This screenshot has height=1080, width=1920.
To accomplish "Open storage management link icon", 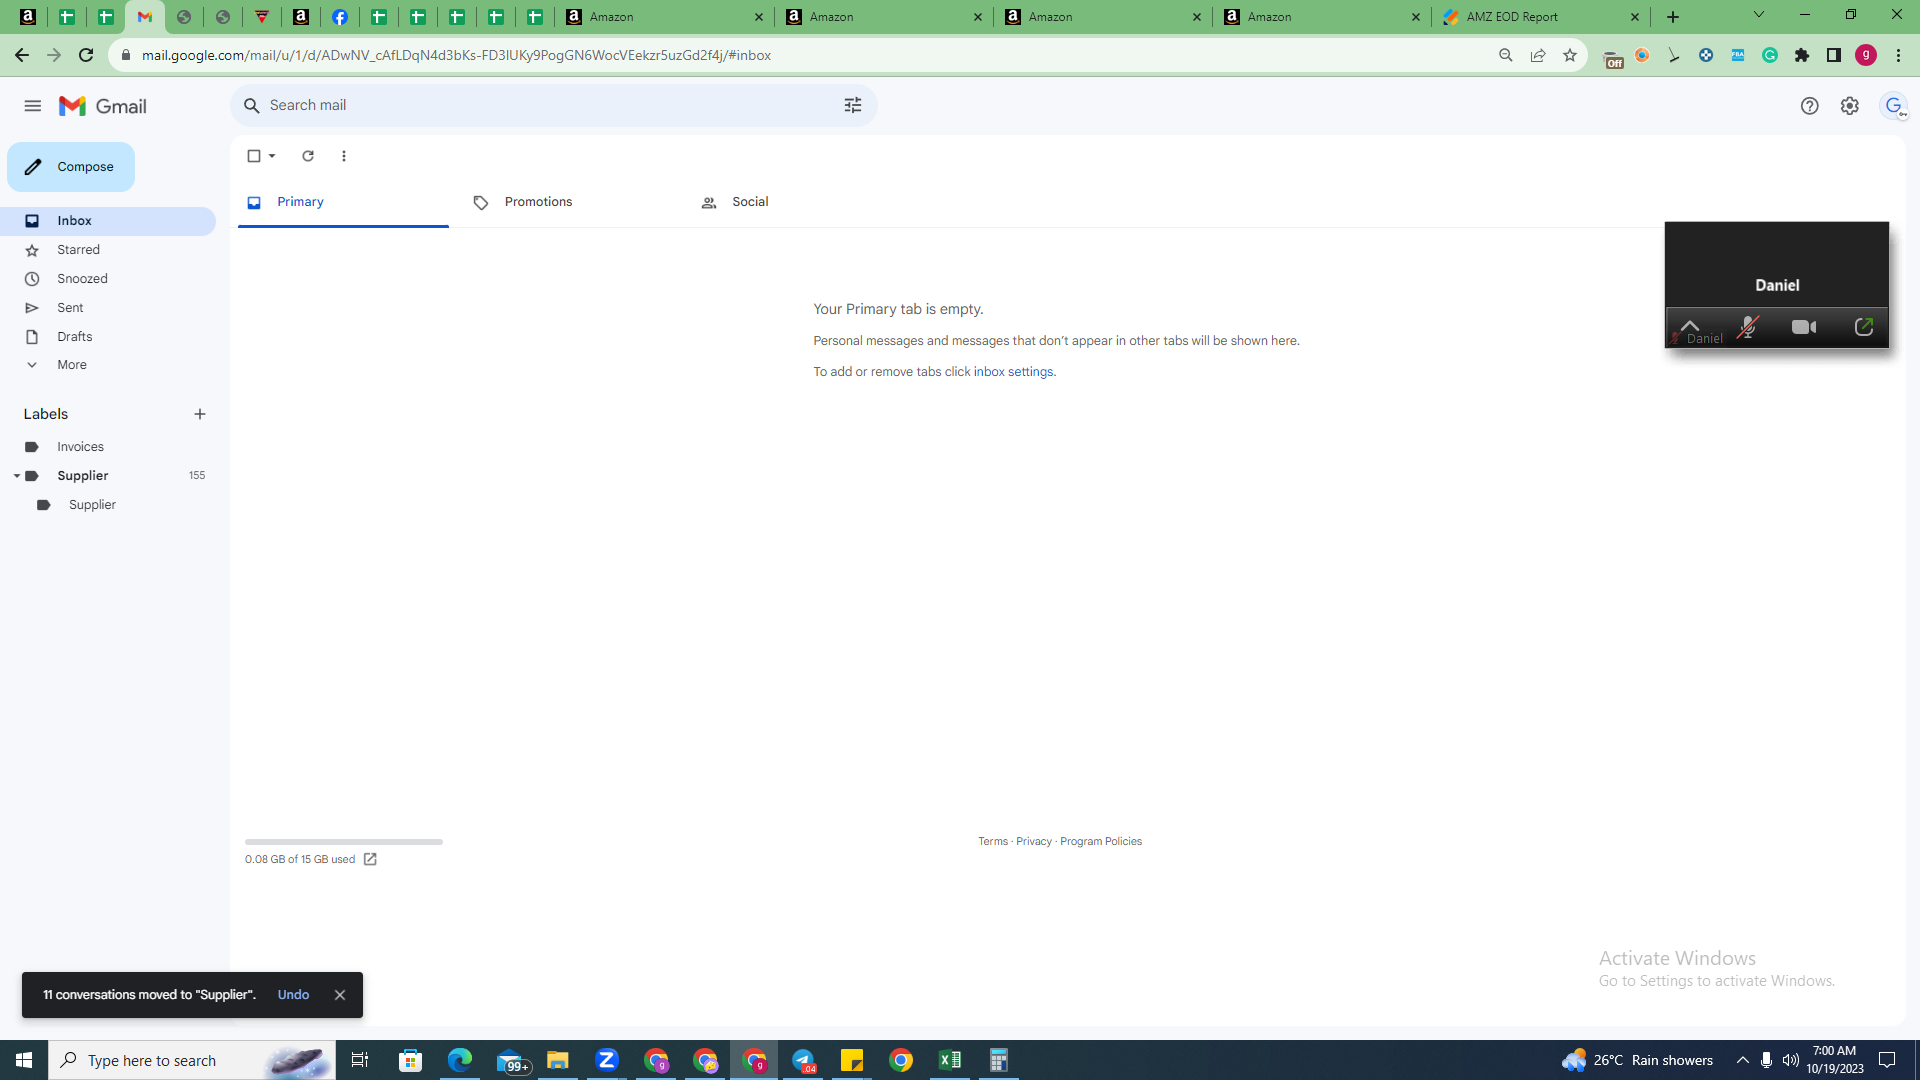I will [370, 859].
